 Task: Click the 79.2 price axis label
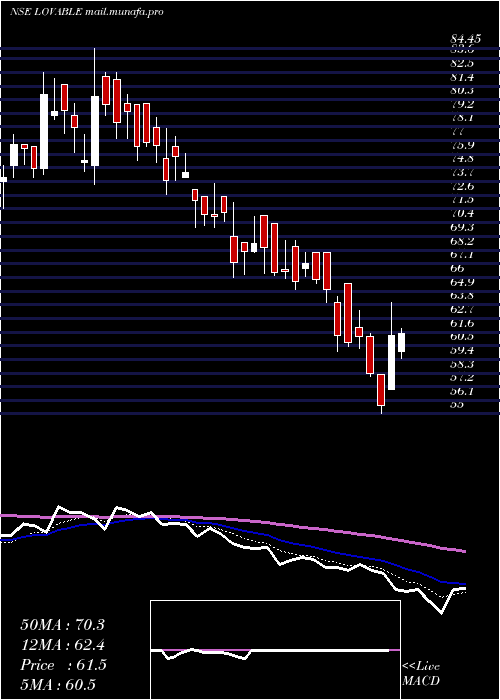pos(462,104)
